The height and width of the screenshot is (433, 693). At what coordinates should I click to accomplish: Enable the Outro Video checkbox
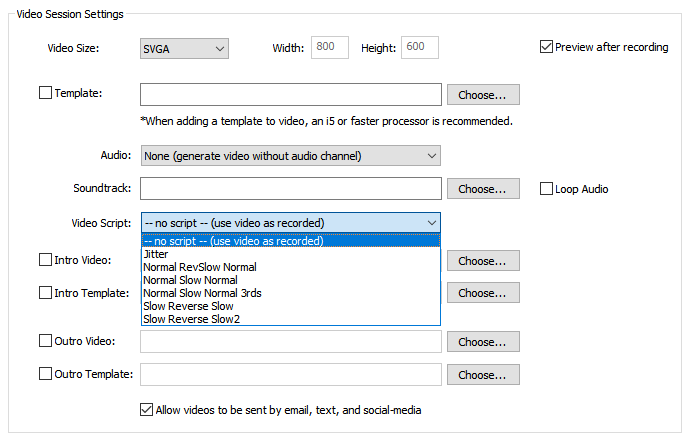(46, 341)
